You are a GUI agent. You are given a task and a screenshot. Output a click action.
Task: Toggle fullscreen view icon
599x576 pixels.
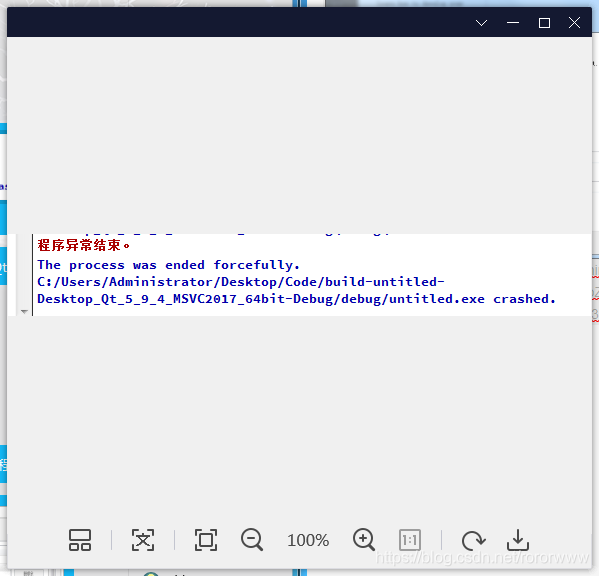point(206,540)
